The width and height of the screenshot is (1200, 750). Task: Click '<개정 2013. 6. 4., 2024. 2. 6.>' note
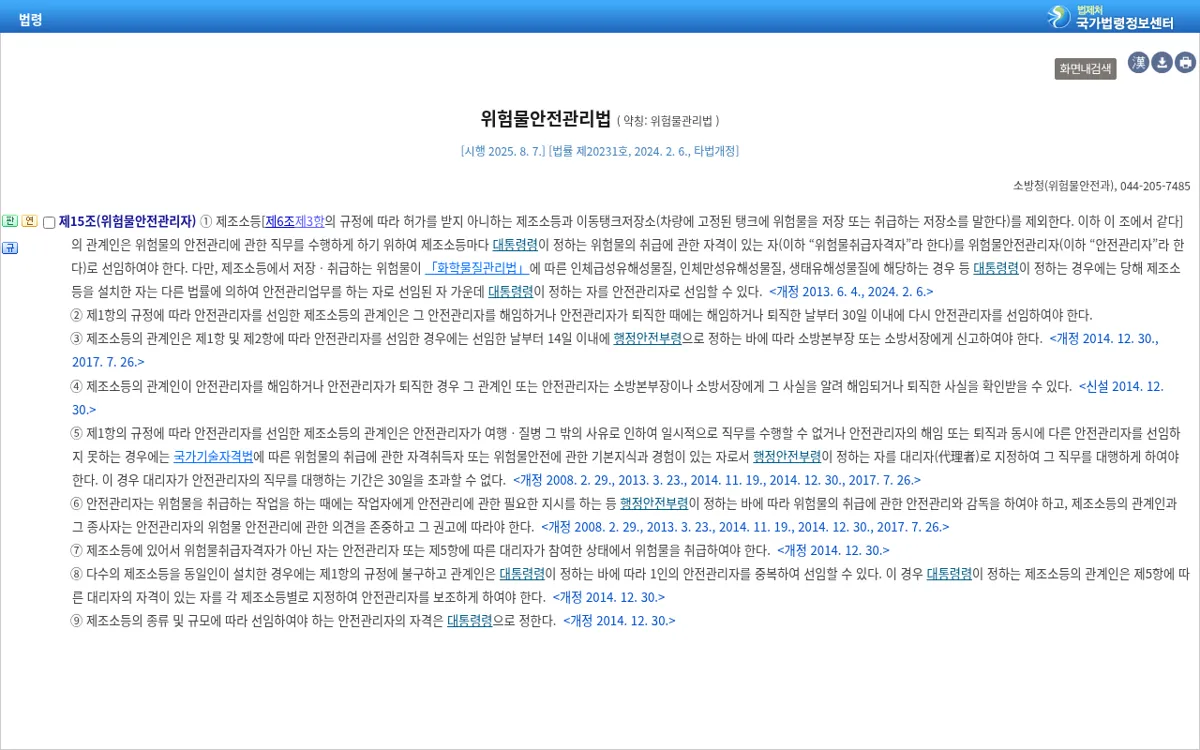tap(851, 292)
